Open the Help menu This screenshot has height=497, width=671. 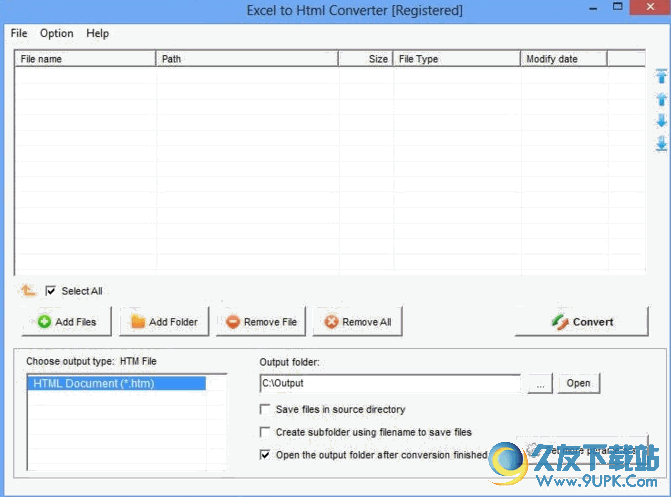click(x=98, y=33)
